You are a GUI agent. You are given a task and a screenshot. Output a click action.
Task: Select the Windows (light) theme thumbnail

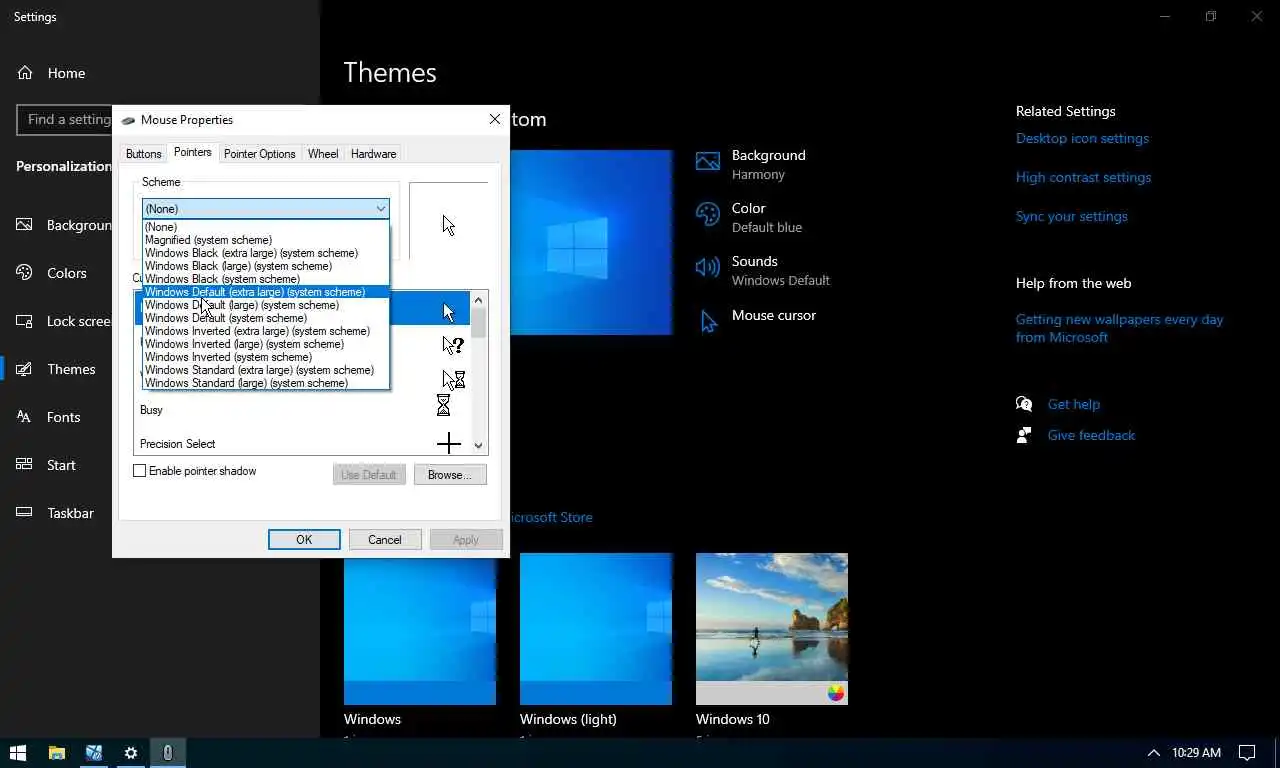pyautogui.click(x=596, y=629)
